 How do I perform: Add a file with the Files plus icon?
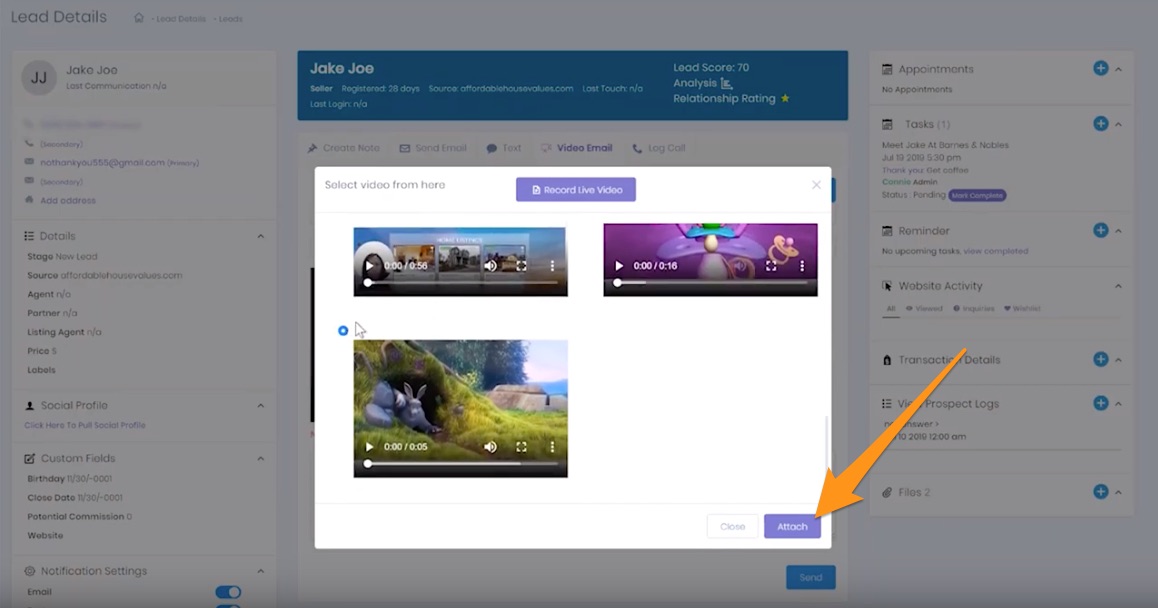point(1100,491)
